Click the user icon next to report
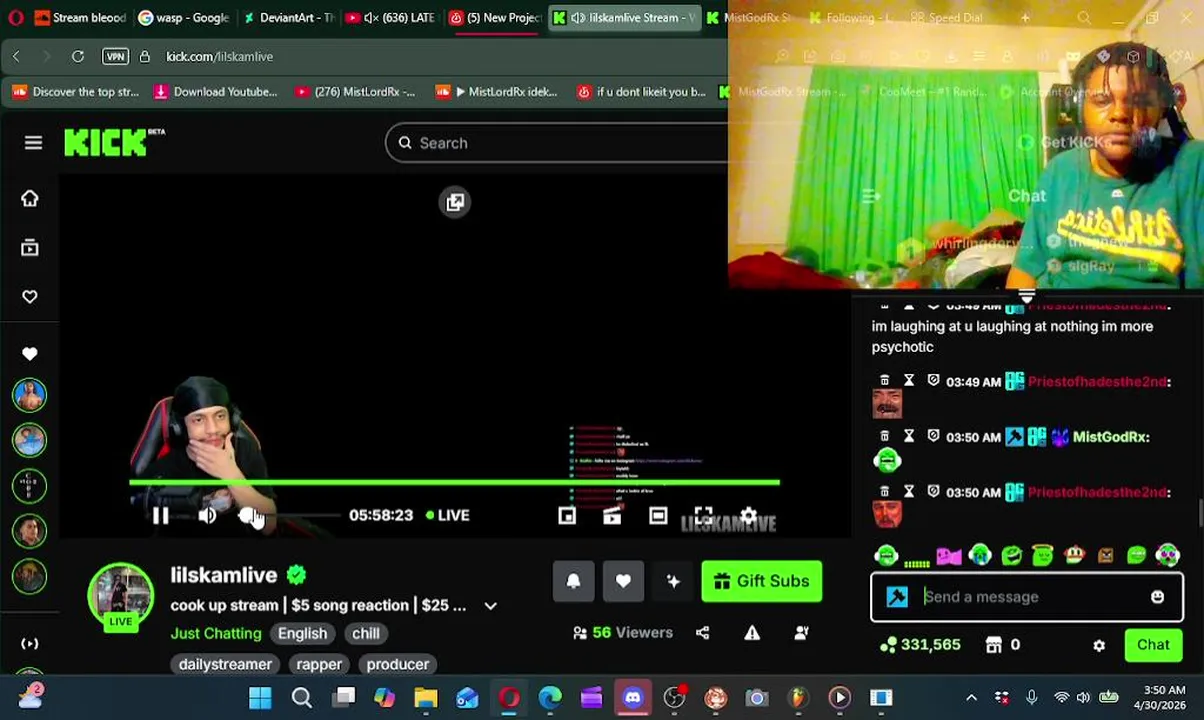 [x=801, y=632]
